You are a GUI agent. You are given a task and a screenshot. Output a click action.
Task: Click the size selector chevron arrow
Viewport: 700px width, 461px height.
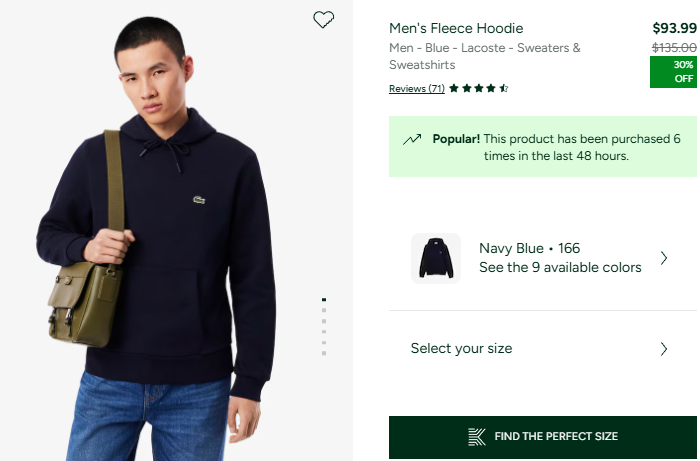tap(663, 349)
